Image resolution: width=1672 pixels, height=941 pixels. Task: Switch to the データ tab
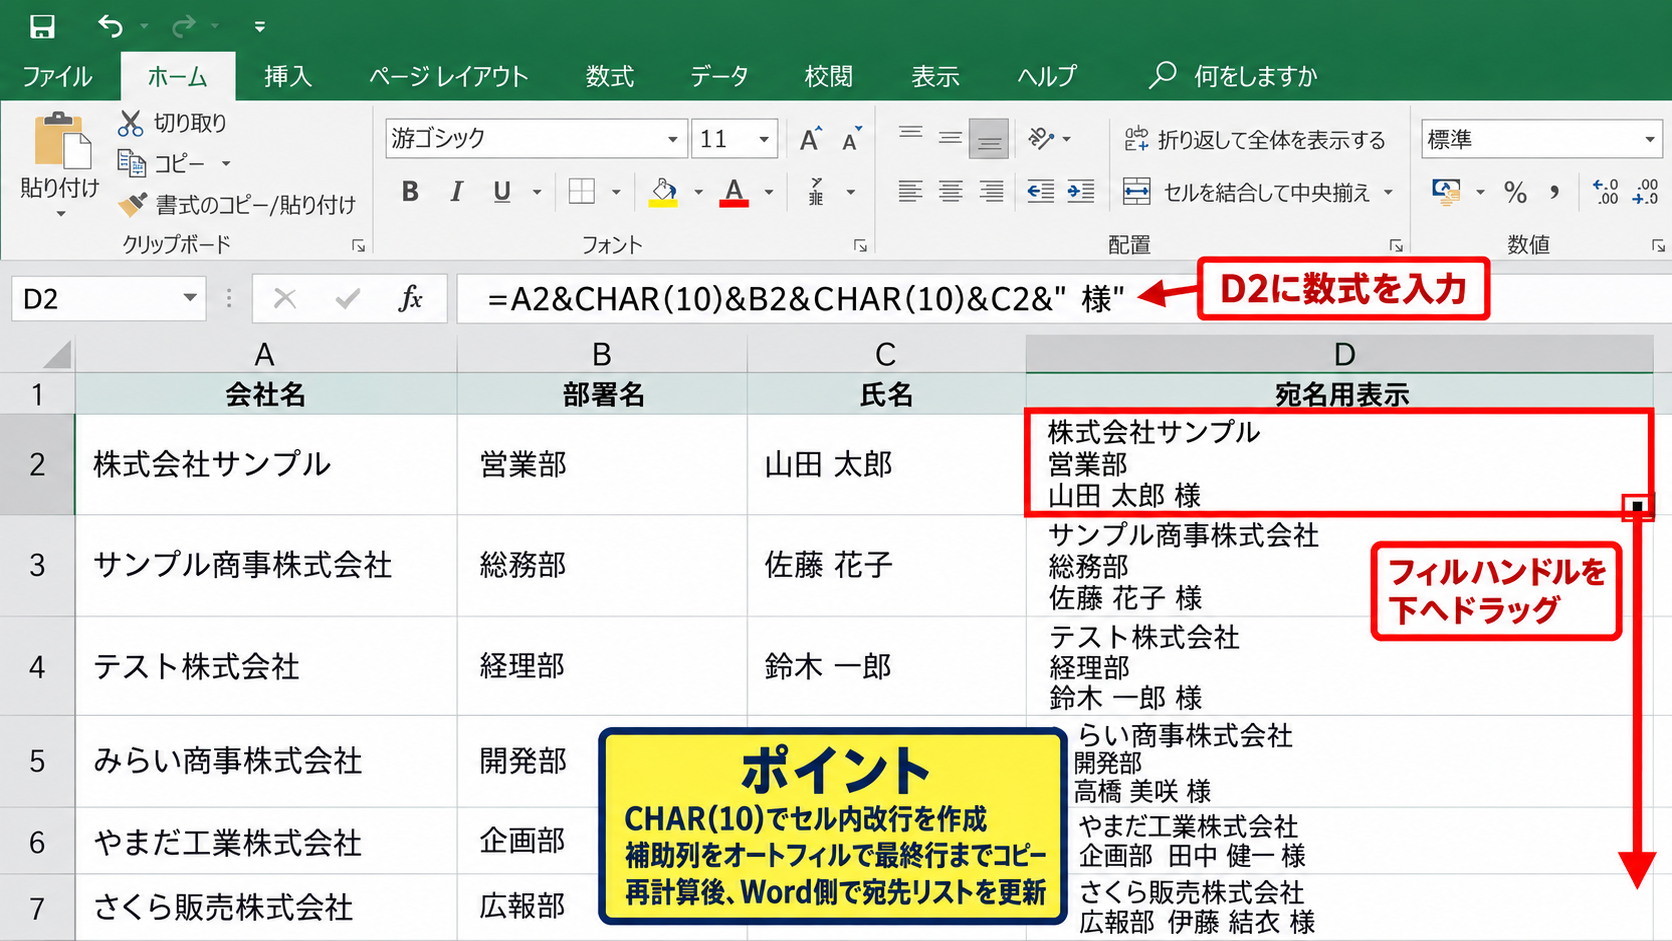point(719,76)
